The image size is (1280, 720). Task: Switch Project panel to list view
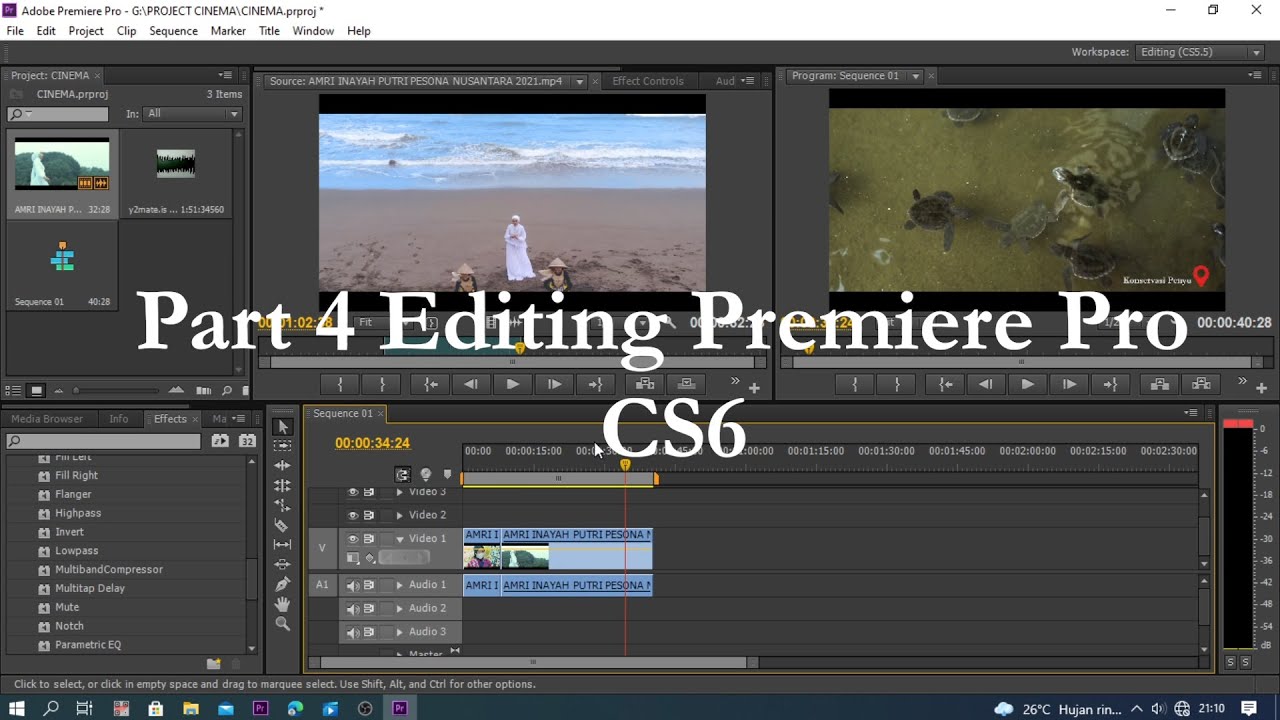click(14, 391)
